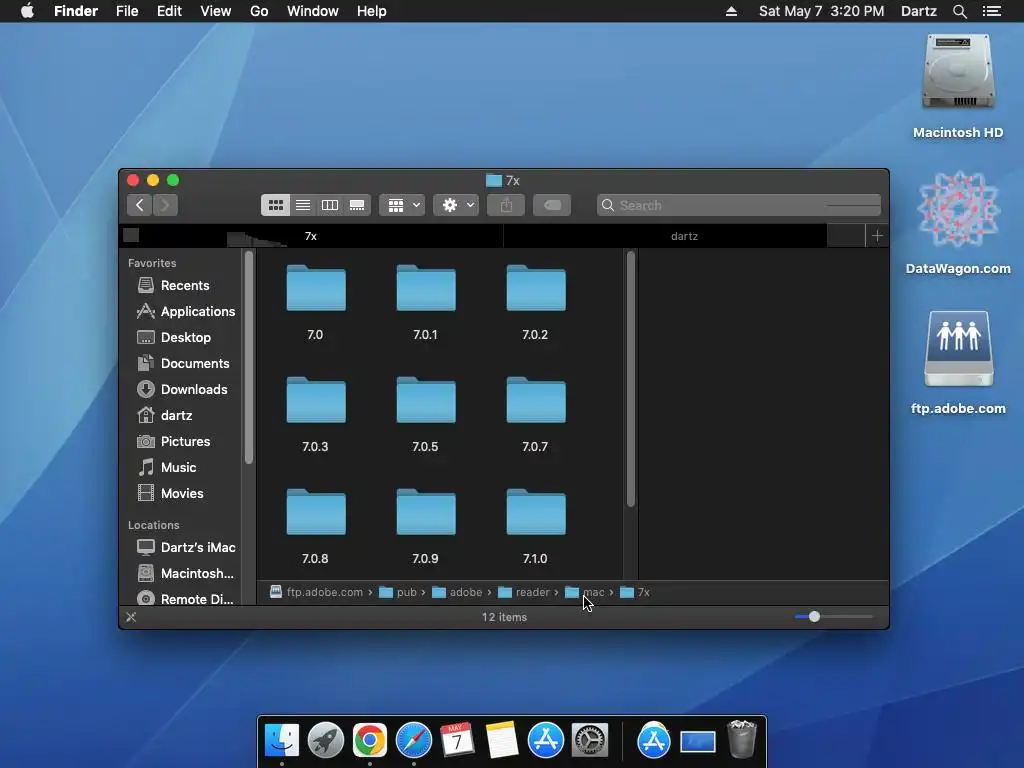
Task: Switch to the dartz tab
Action: click(x=684, y=236)
